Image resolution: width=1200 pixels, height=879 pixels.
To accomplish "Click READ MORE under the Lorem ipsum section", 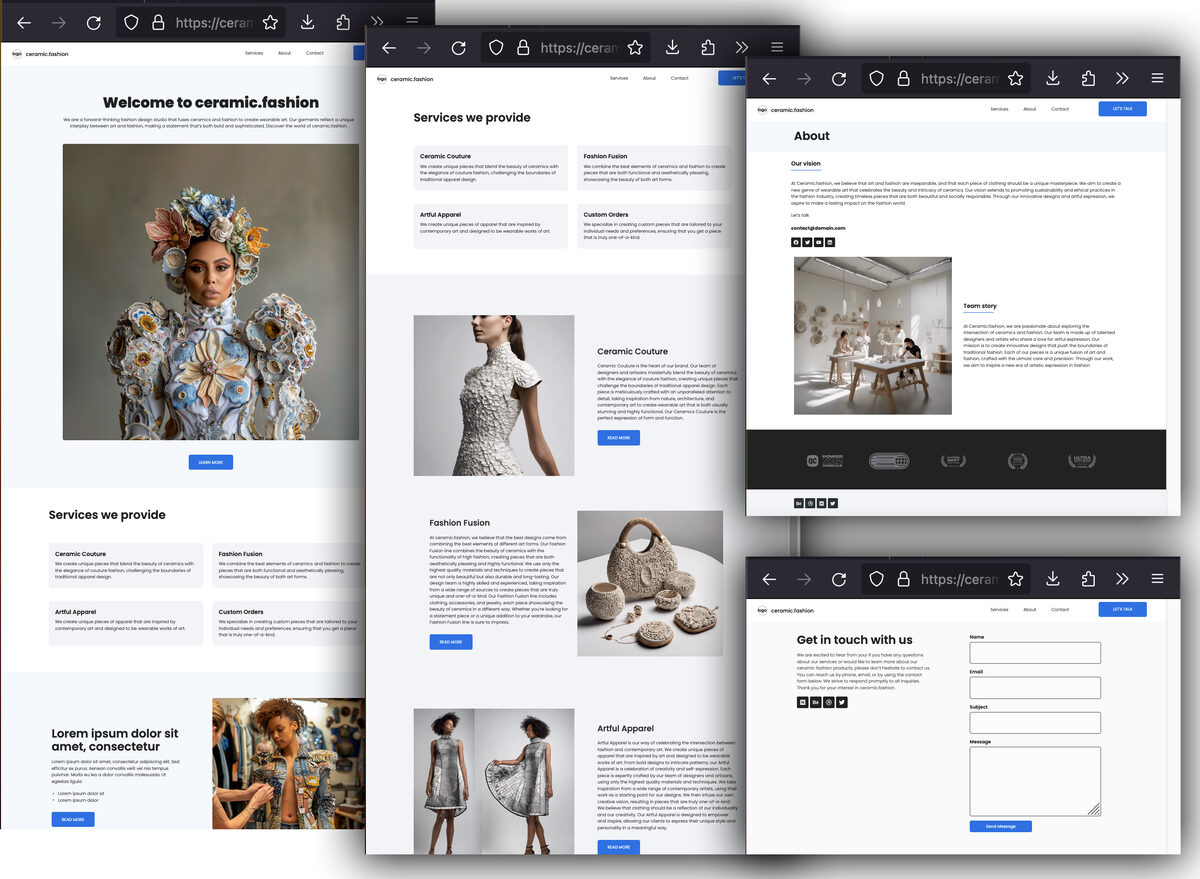I will (73, 819).
